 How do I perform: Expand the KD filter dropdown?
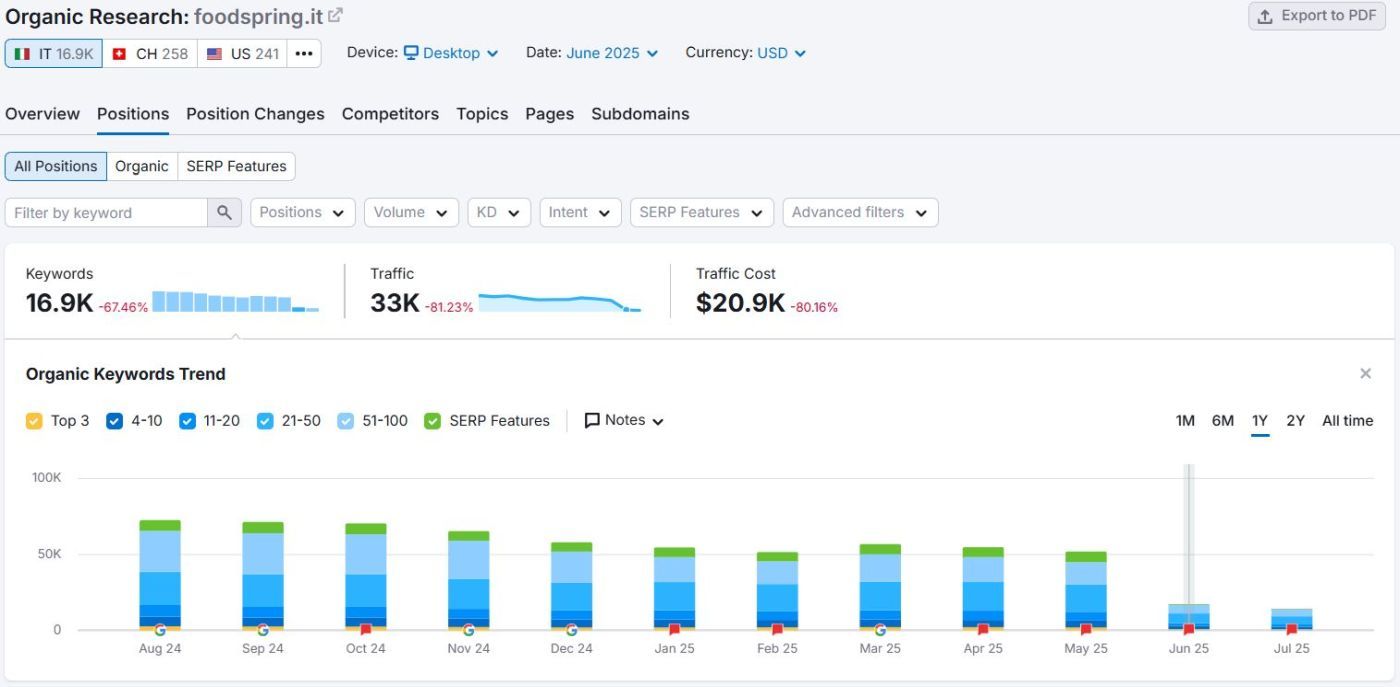click(x=499, y=212)
